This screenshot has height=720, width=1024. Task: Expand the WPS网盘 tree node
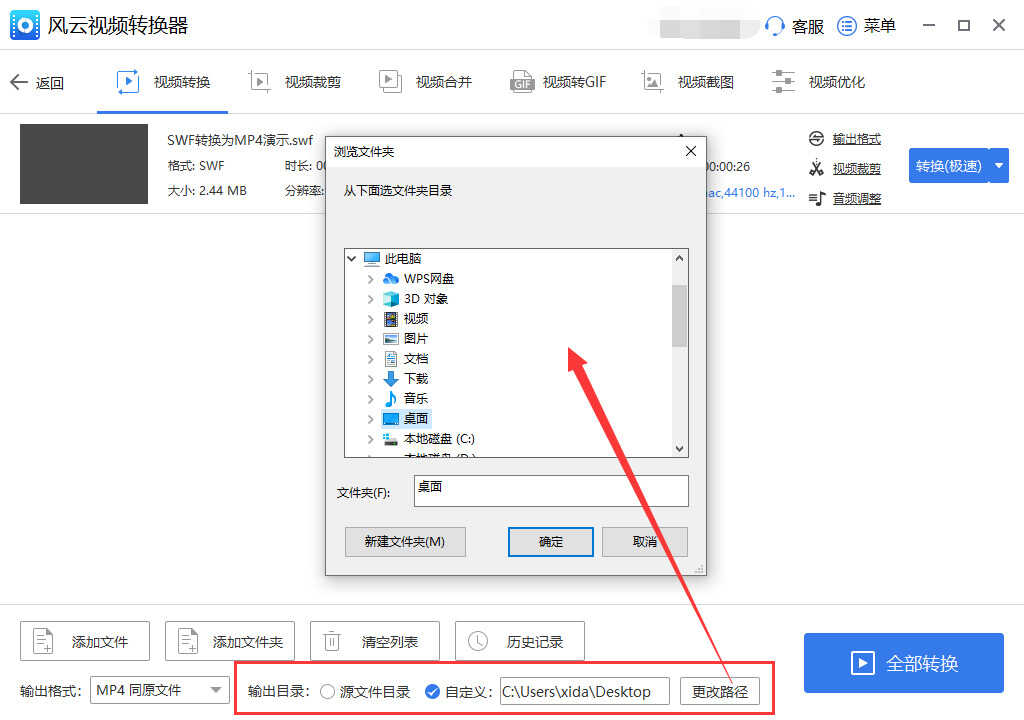(x=370, y=279)
